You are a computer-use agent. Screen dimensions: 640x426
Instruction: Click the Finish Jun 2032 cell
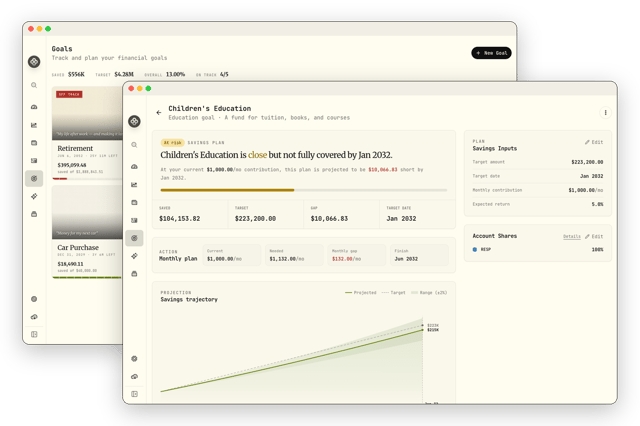pyautogui.click(x=419, y=255)
